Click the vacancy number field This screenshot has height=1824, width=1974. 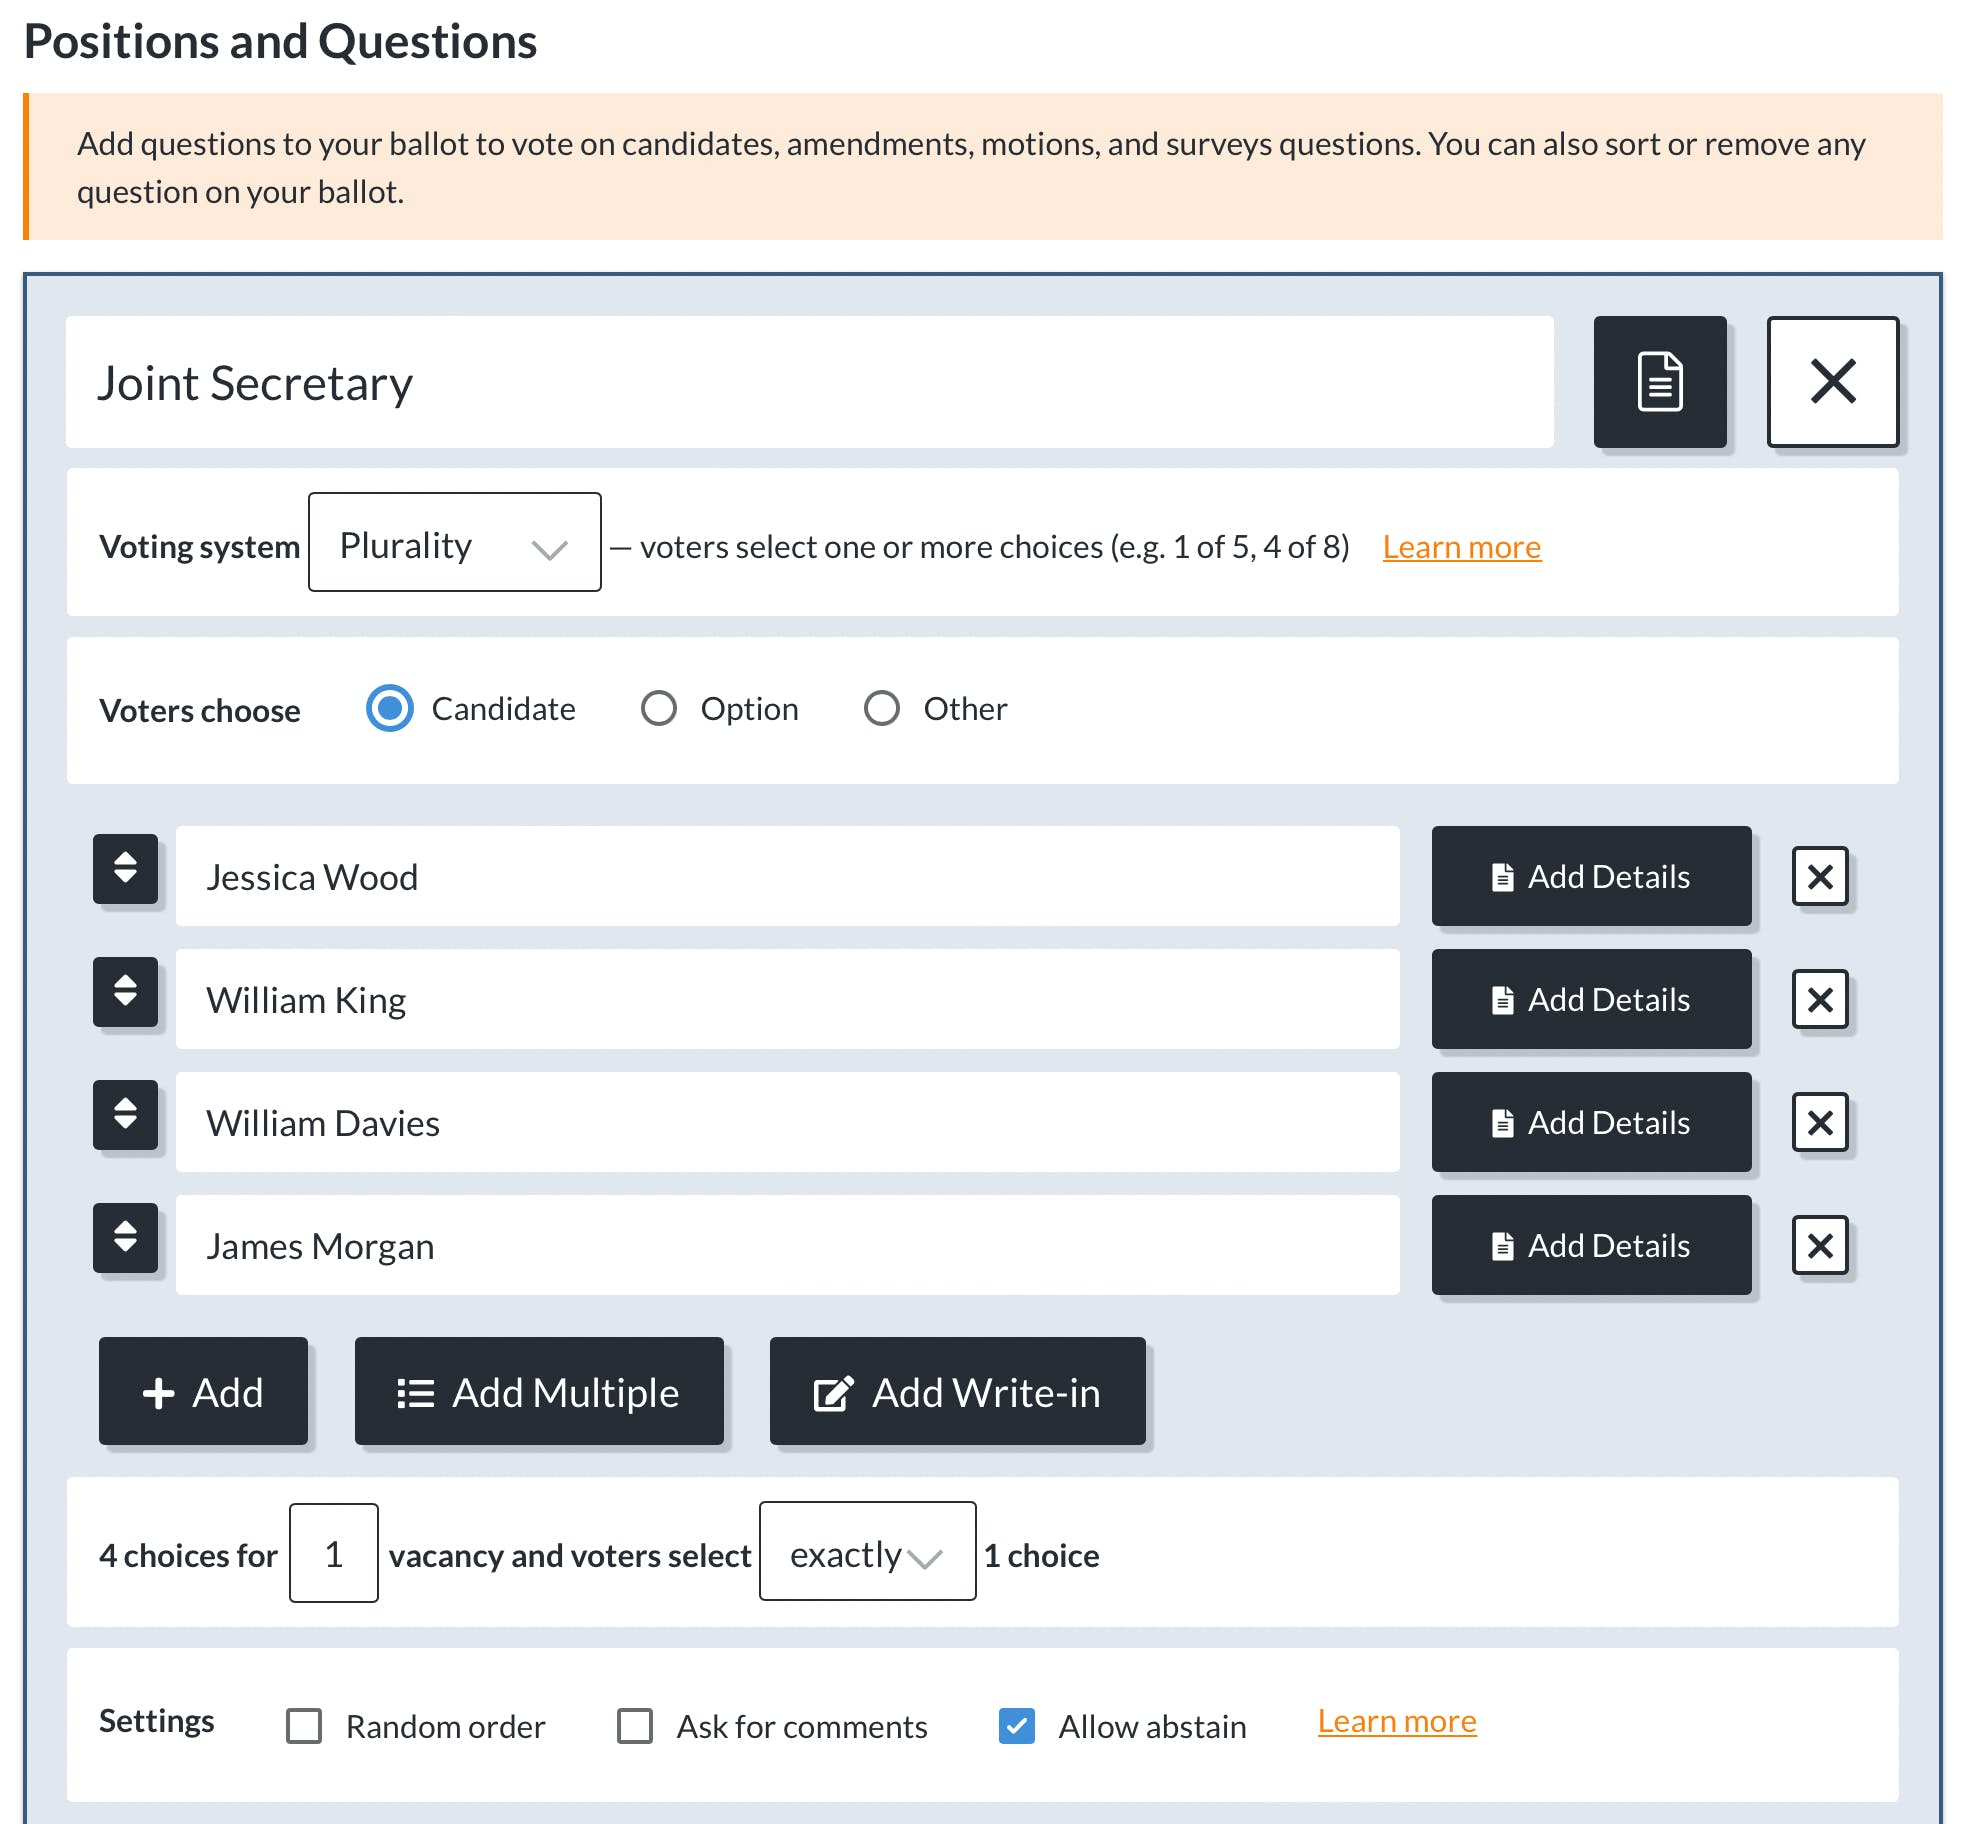click(334, 1553)
